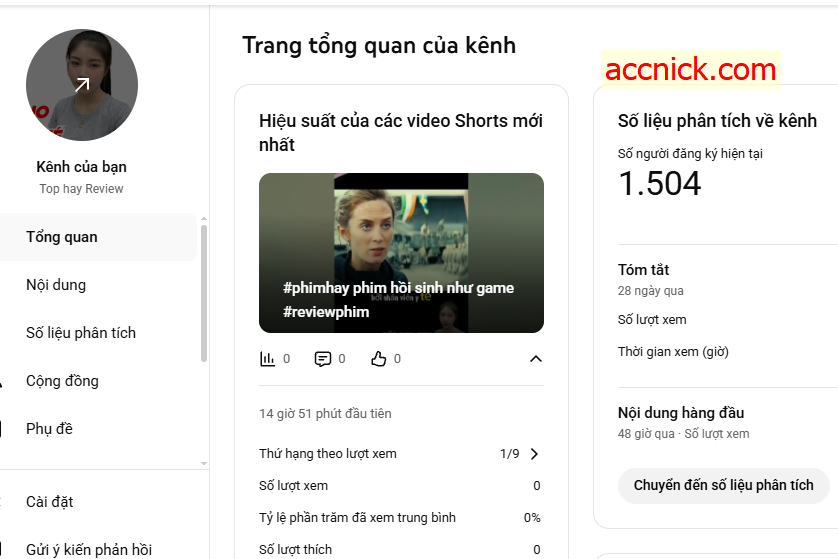Click Hiệu suất của các video Shorts heading
This screenshot has width=838, height=559.
click(401, 133)
